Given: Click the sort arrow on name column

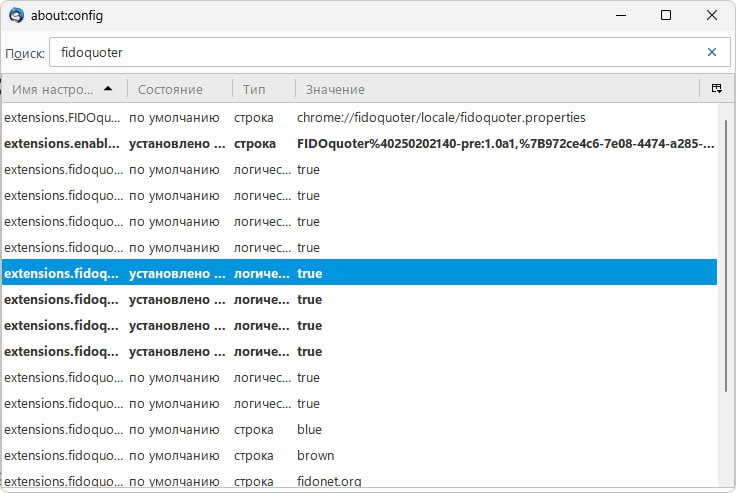Looking at the screenshot, I should point(108,89).
